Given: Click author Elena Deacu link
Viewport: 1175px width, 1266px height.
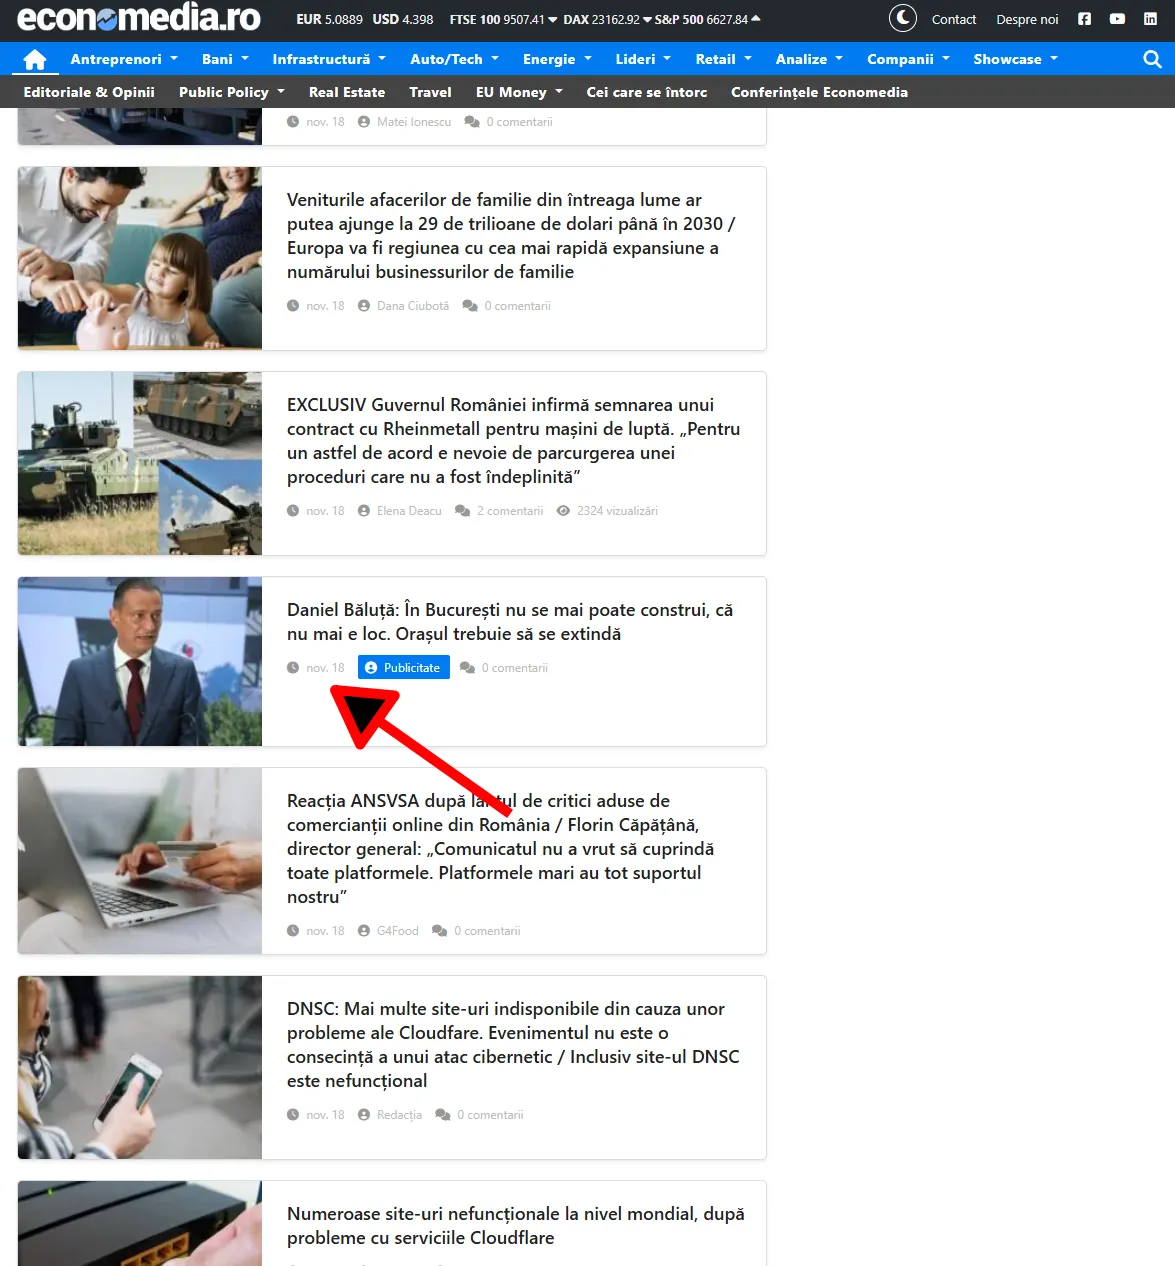Looking at the screenshot, I should (x=408, y=511).
